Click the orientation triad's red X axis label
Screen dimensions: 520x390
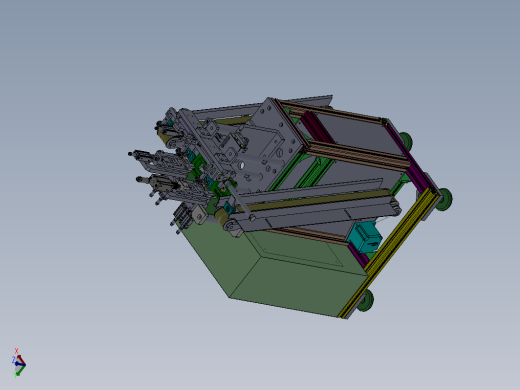pyautogui.click(x=16, y=351)
